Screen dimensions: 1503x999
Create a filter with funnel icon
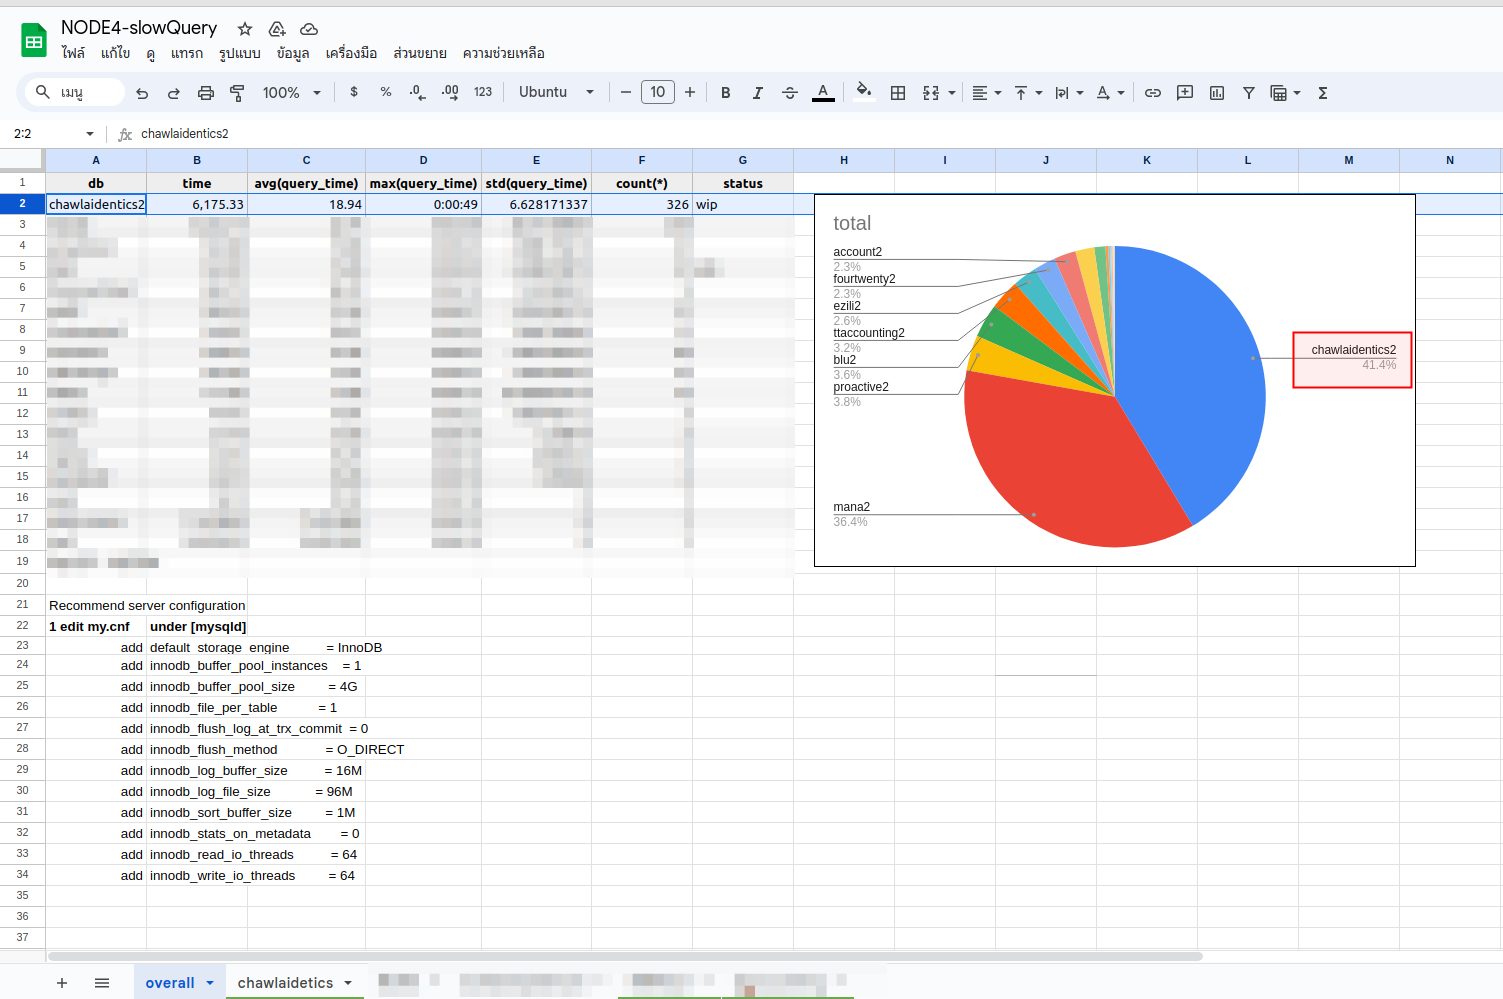pyautogui.click(x=1249, y=93)
